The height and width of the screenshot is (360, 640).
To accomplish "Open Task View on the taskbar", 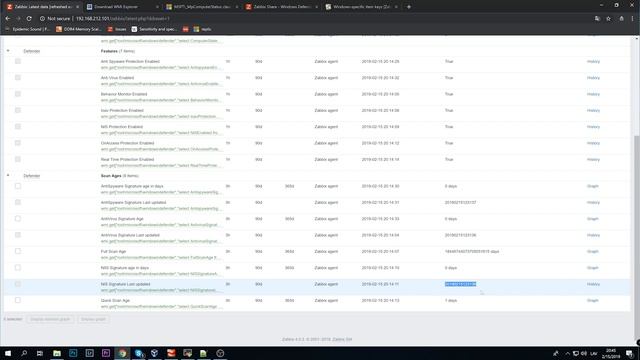I will 40,353.
